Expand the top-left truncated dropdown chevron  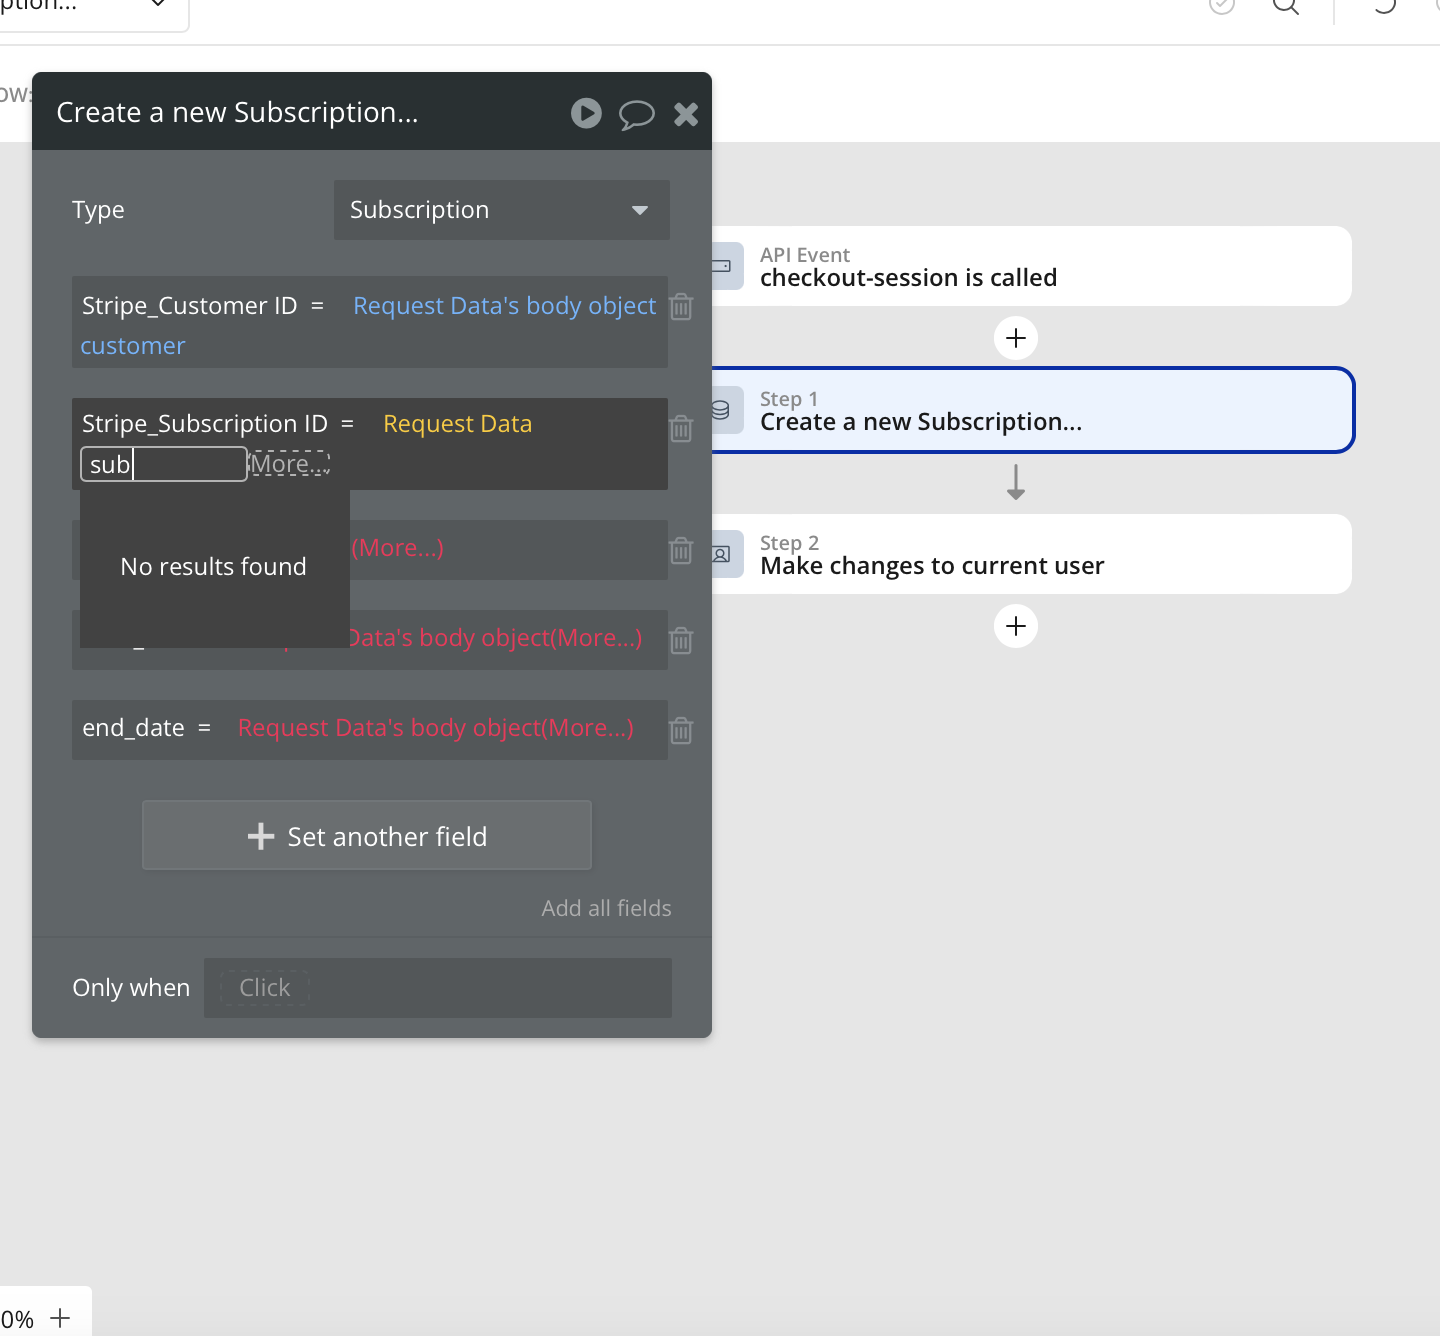(x=158, y=4)
